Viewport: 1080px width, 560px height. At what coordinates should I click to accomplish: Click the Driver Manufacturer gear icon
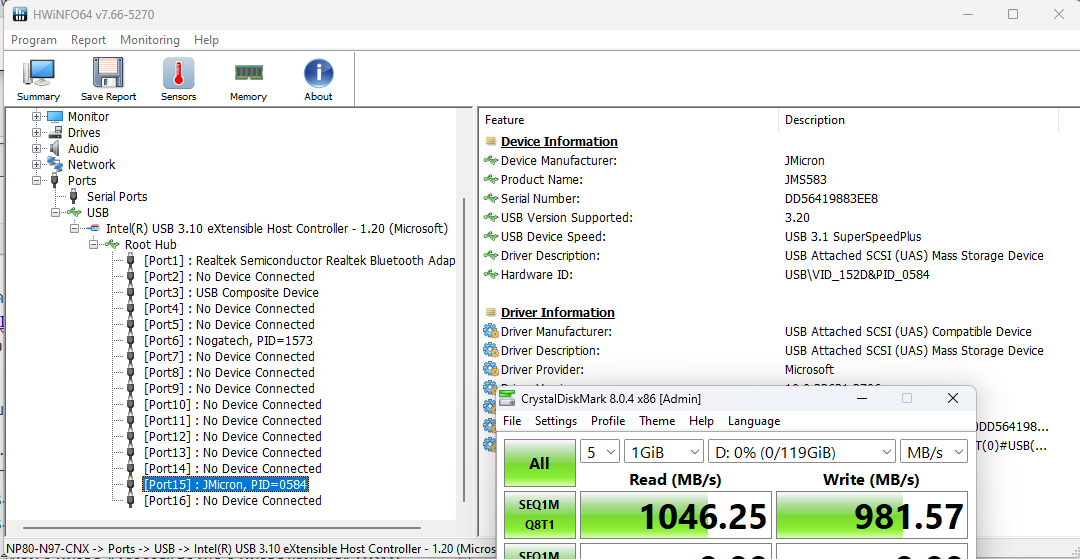[x=490, y=331]
